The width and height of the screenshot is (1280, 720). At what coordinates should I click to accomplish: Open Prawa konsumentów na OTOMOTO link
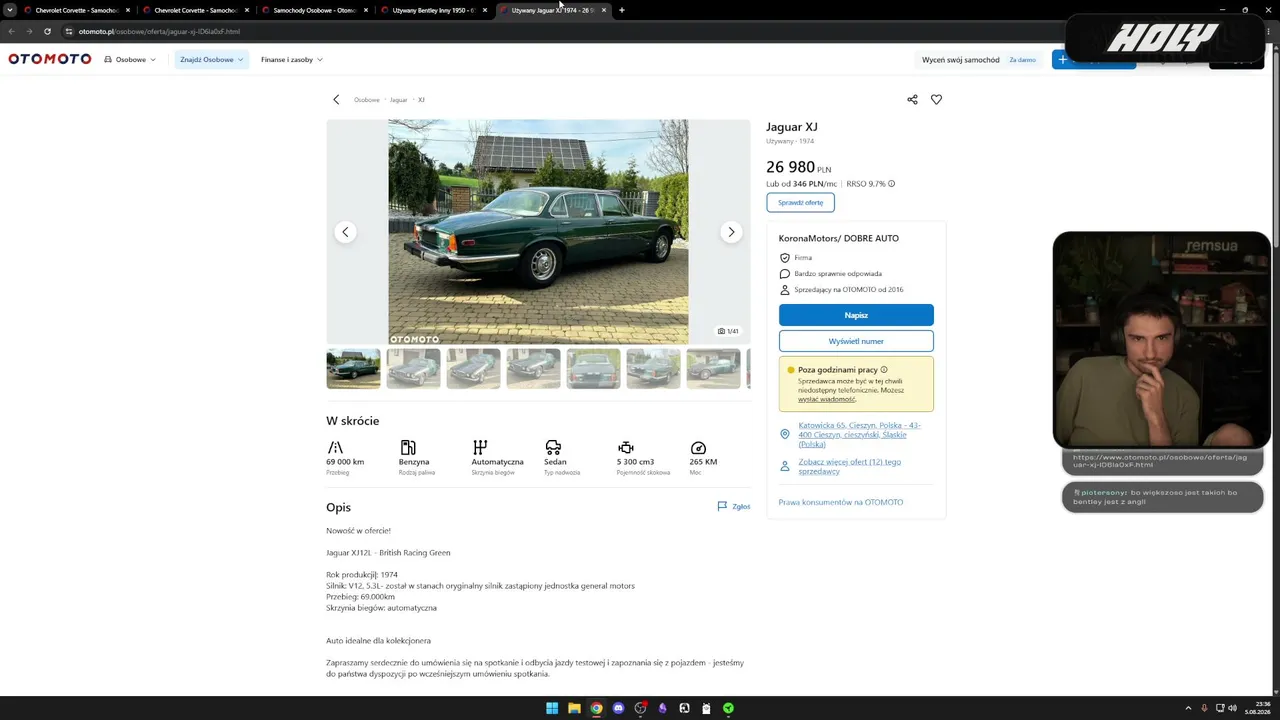pyautogui.click(x=841, y=502)
